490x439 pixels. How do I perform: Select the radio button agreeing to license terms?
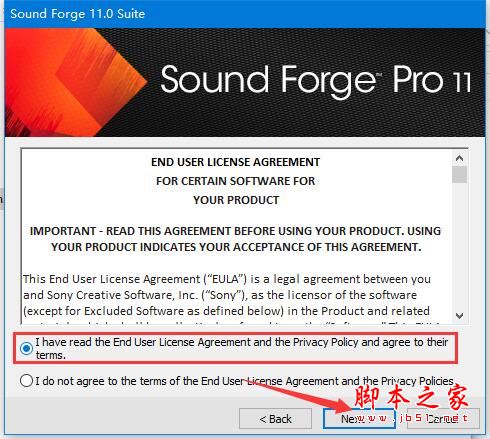click(26, 349)
